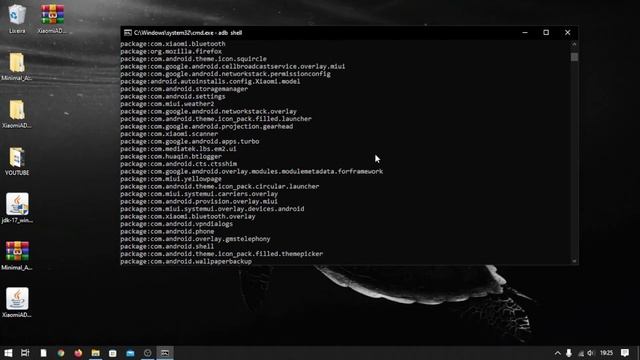Open the network tray icon
Viewport: 640px width, 360px height.
(580, 353)
